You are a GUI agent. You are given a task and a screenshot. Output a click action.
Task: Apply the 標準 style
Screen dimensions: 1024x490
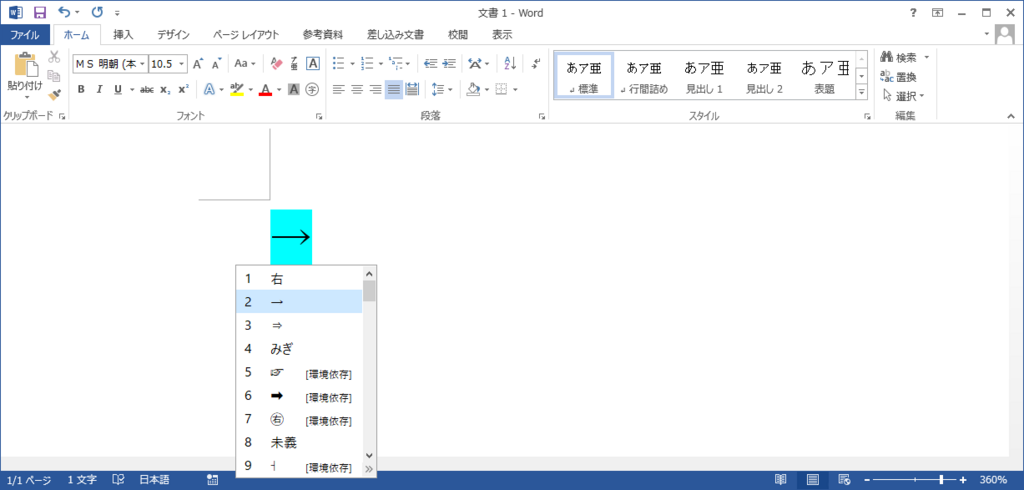[x=584, y=76]
